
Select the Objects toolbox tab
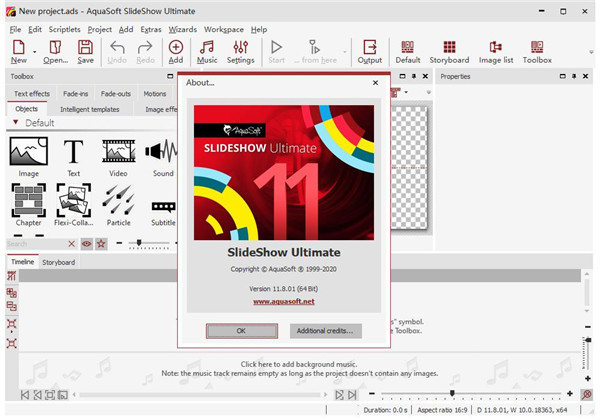click(26, 109)
